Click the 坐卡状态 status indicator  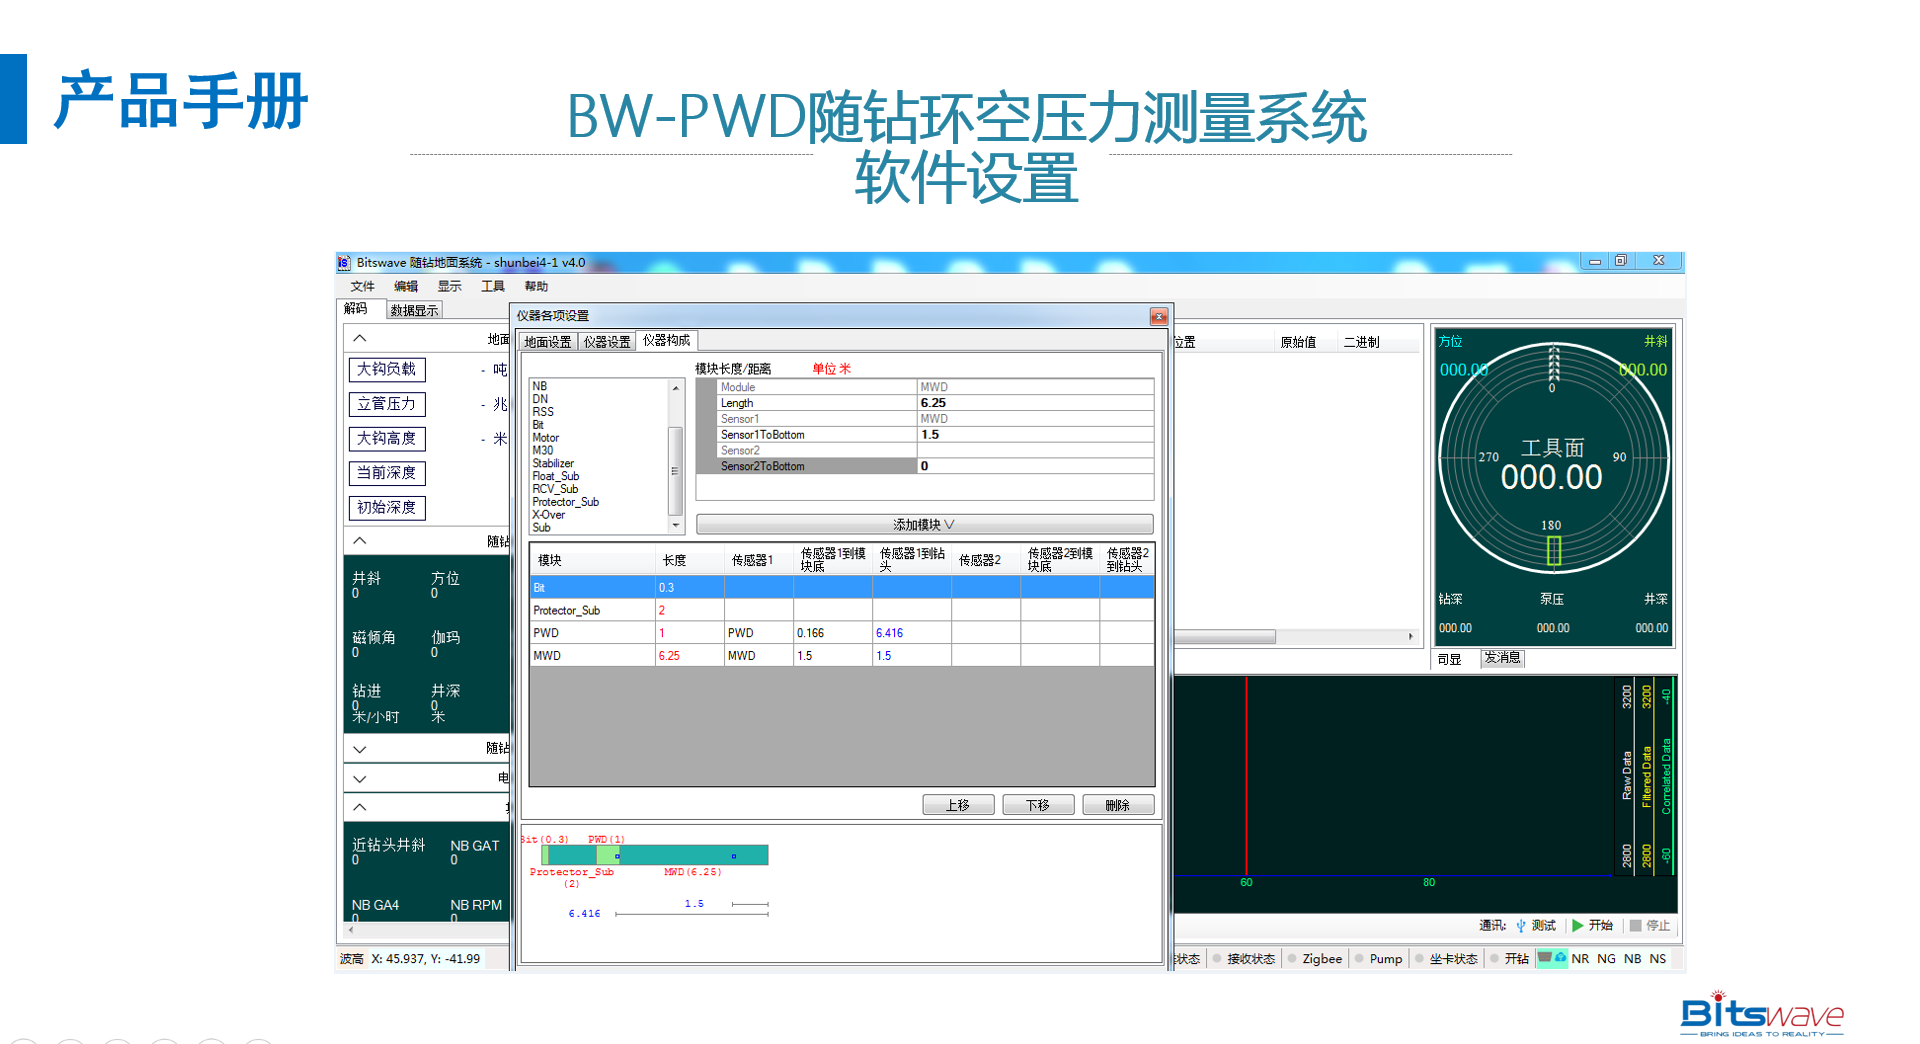(x=1419, y=959)
